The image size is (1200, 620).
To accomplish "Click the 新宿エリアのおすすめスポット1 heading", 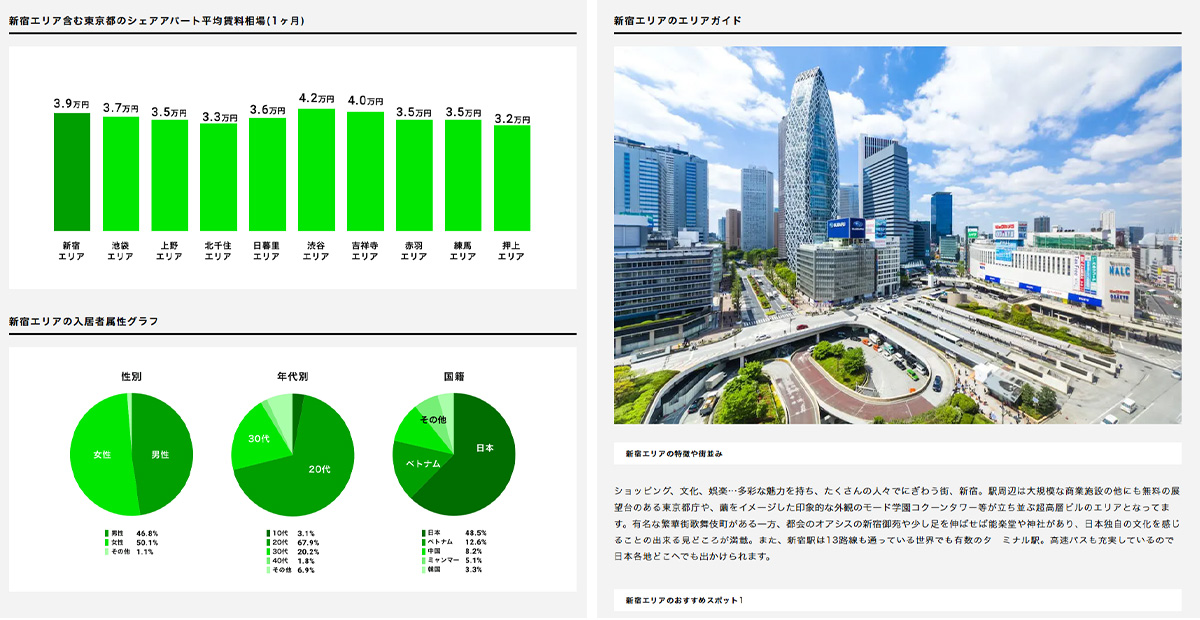I will coord(684,600).
